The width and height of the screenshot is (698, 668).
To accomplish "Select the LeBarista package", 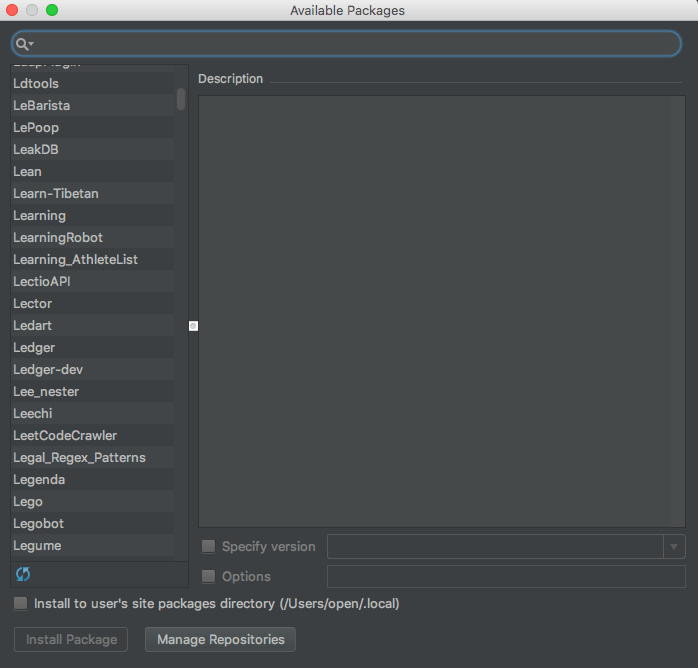I will 93,105.
